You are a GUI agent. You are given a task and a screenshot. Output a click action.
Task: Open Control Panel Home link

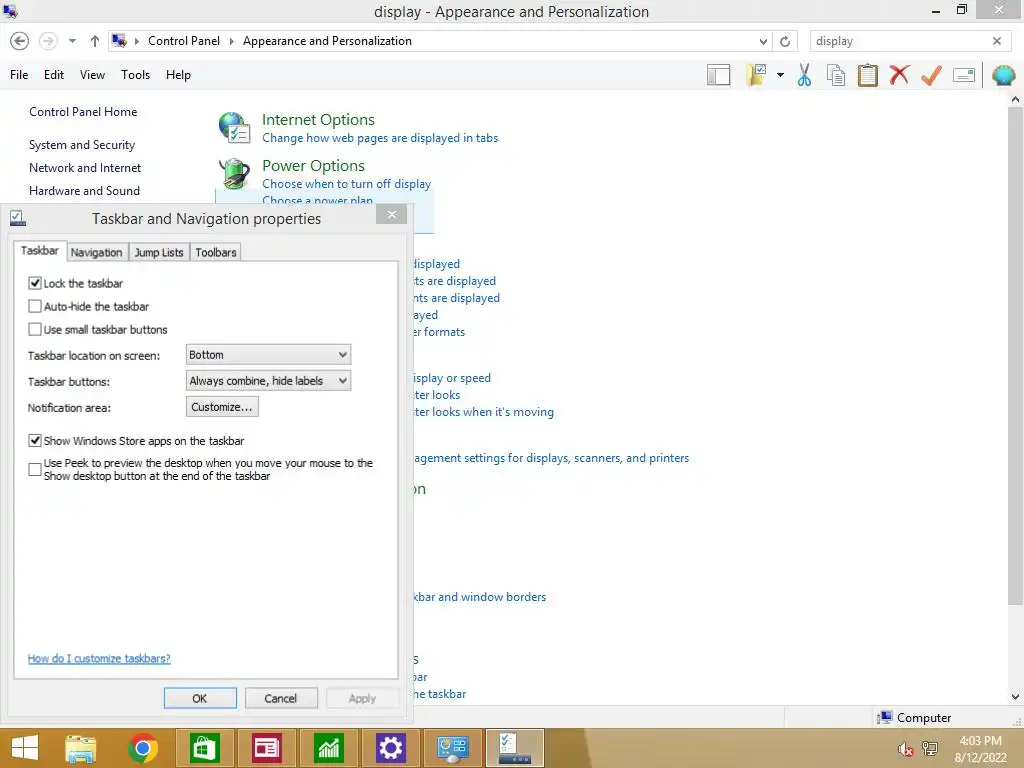tap(83, 112)
